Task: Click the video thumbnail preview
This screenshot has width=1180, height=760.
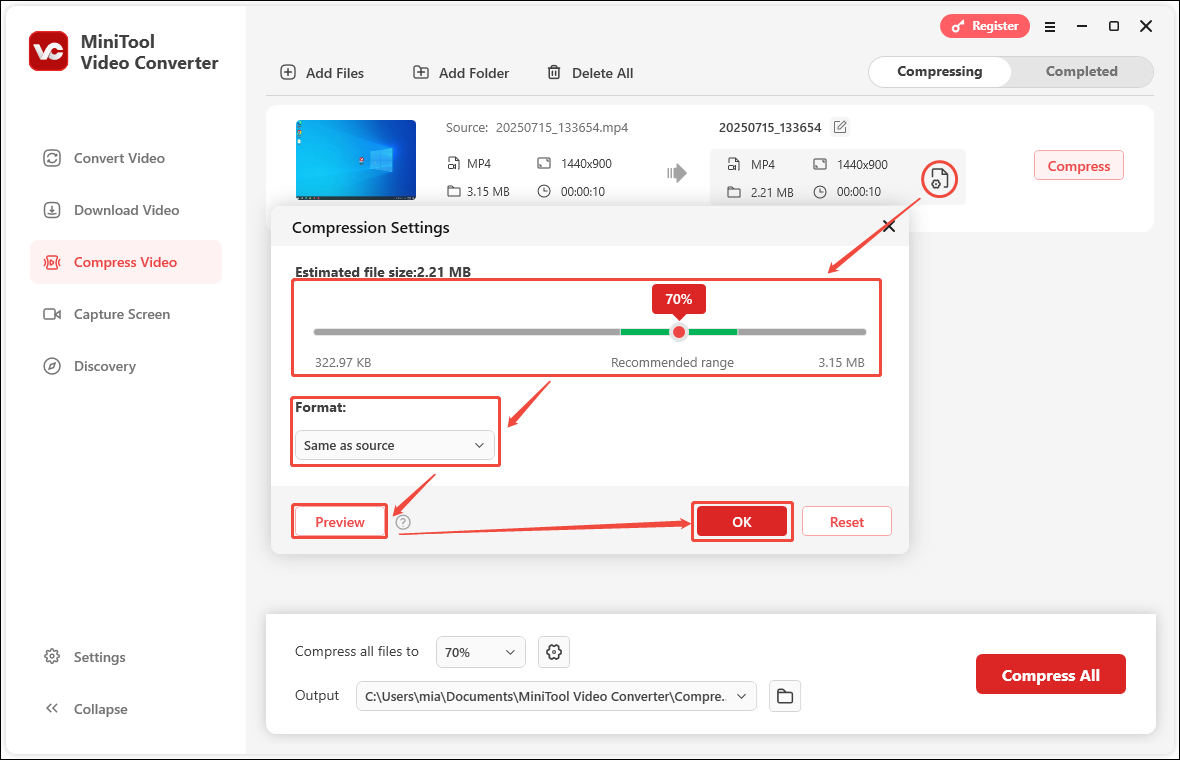Action: tap(355, 160)
